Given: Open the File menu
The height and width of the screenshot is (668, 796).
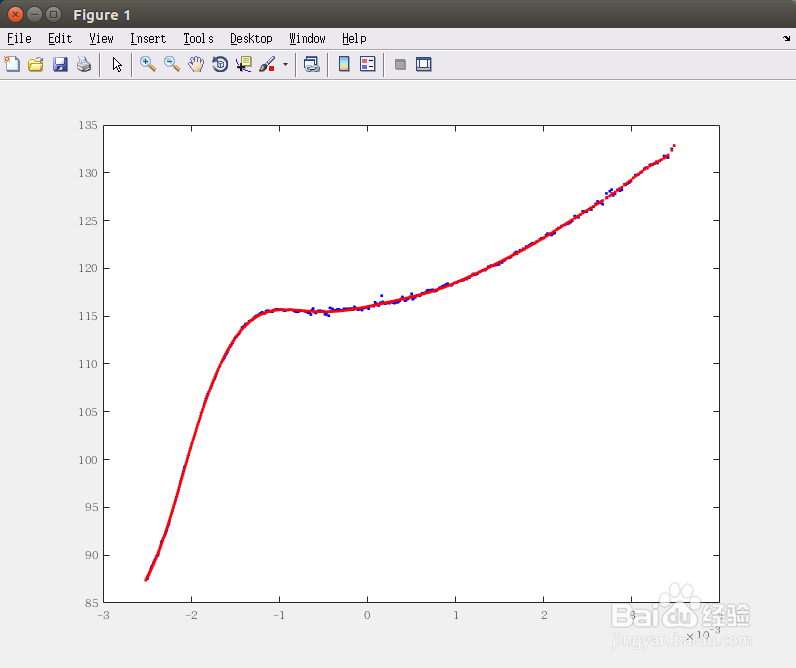Looking at the screenshot, I should tap(19, 39).
